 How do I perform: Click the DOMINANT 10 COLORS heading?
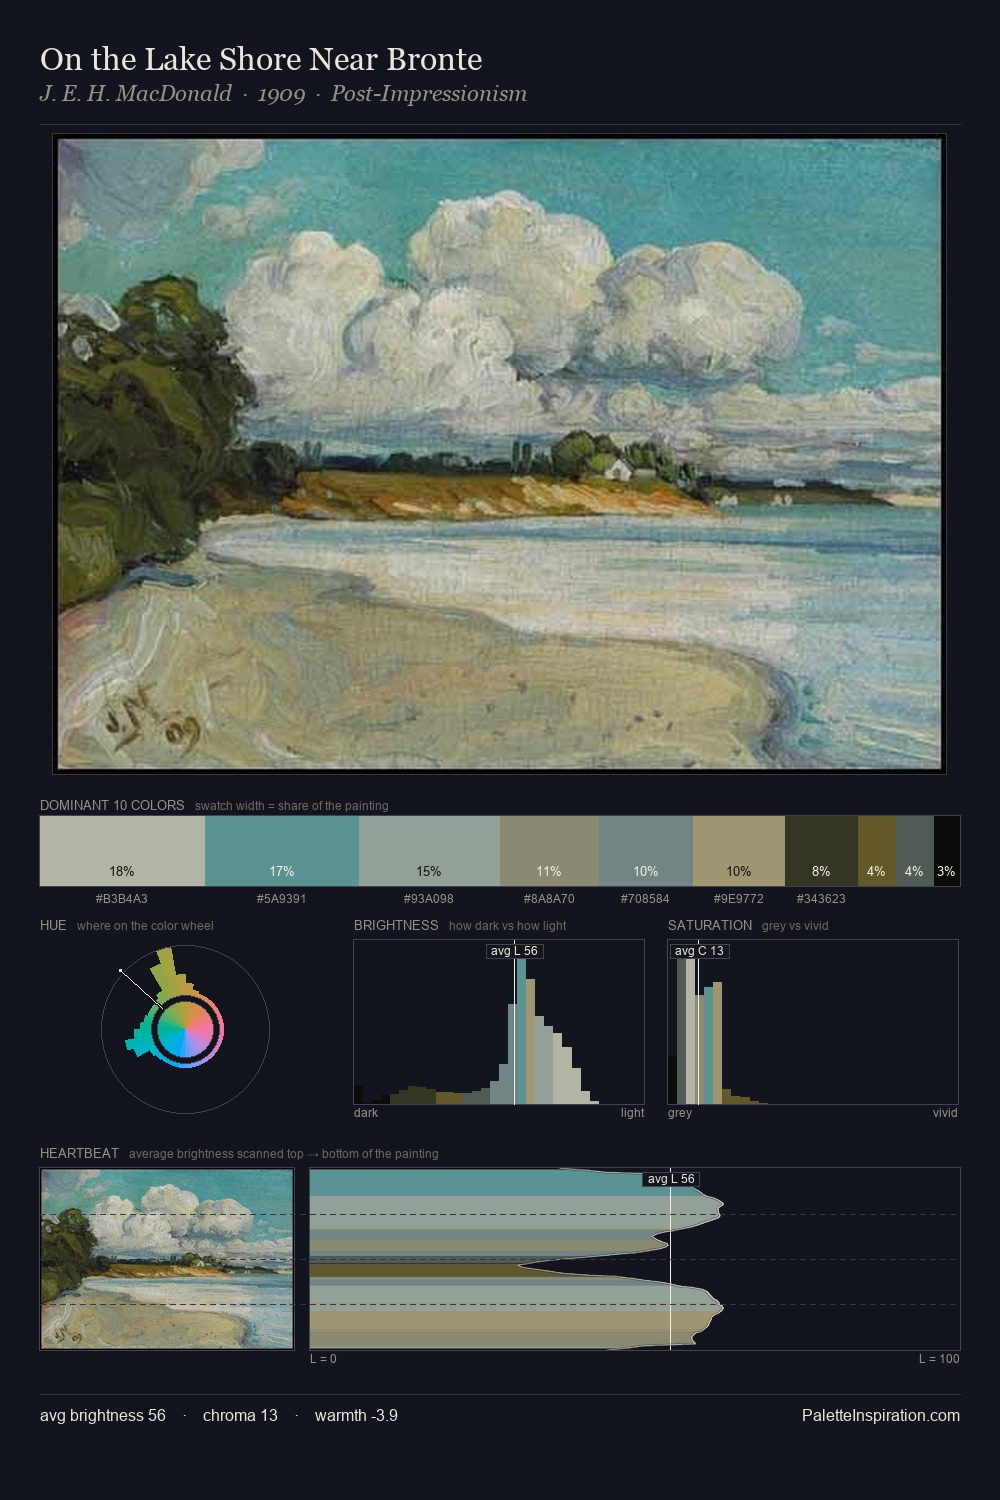click(112, 805)
